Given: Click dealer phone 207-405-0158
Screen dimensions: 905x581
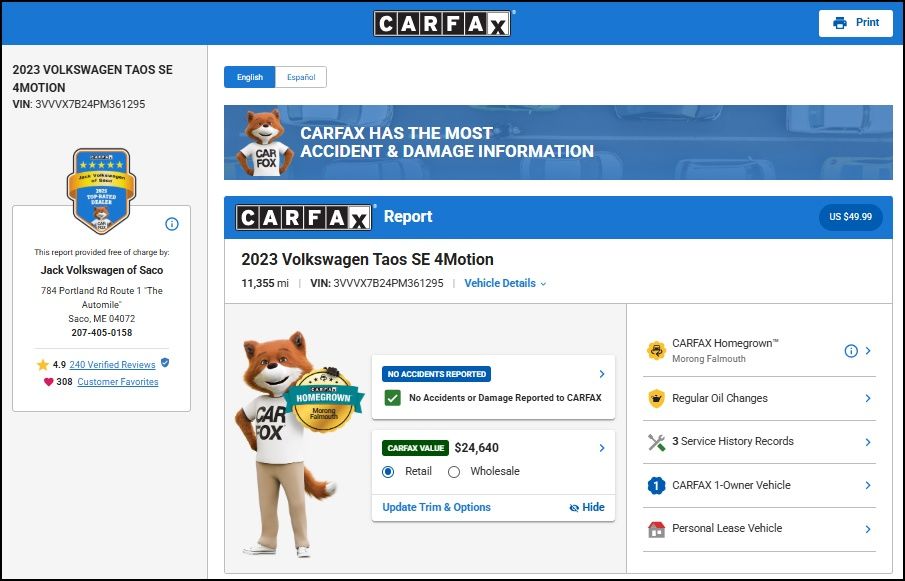Looking at the screenshot, I should 102,332.
